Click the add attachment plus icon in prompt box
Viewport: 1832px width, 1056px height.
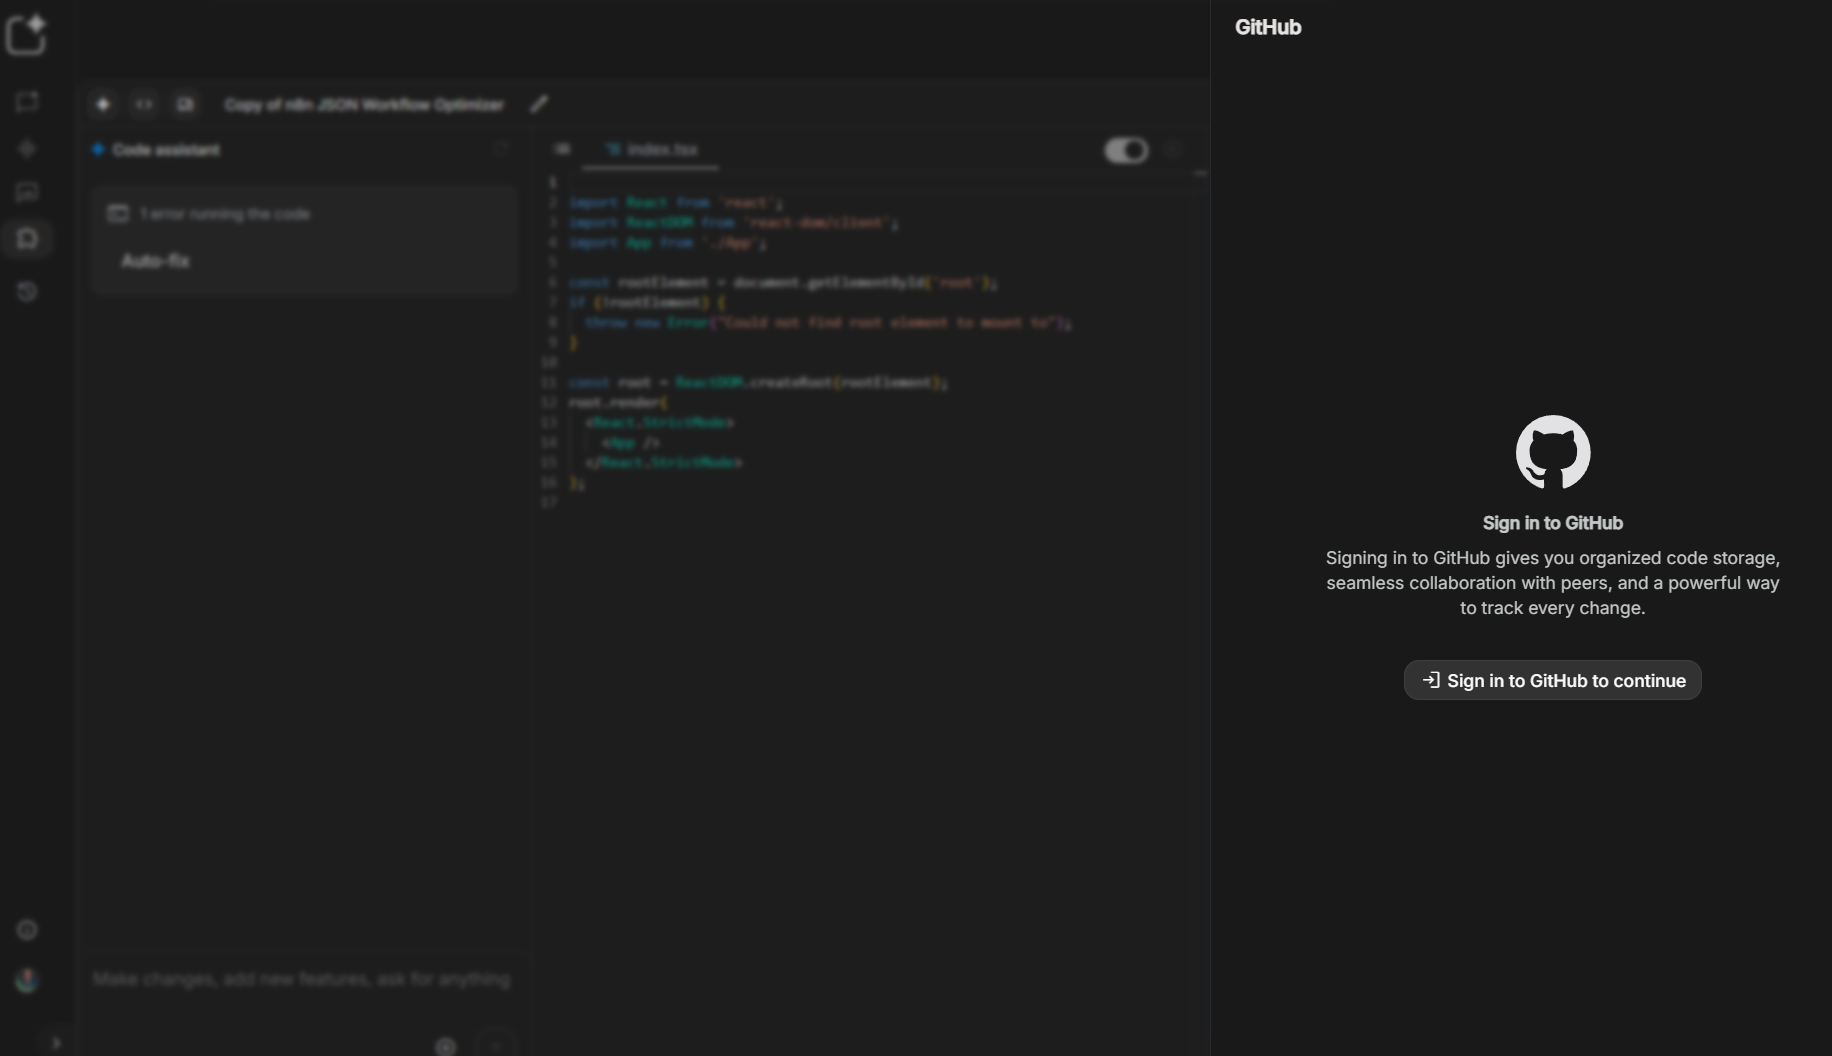tap(446, 1046)
